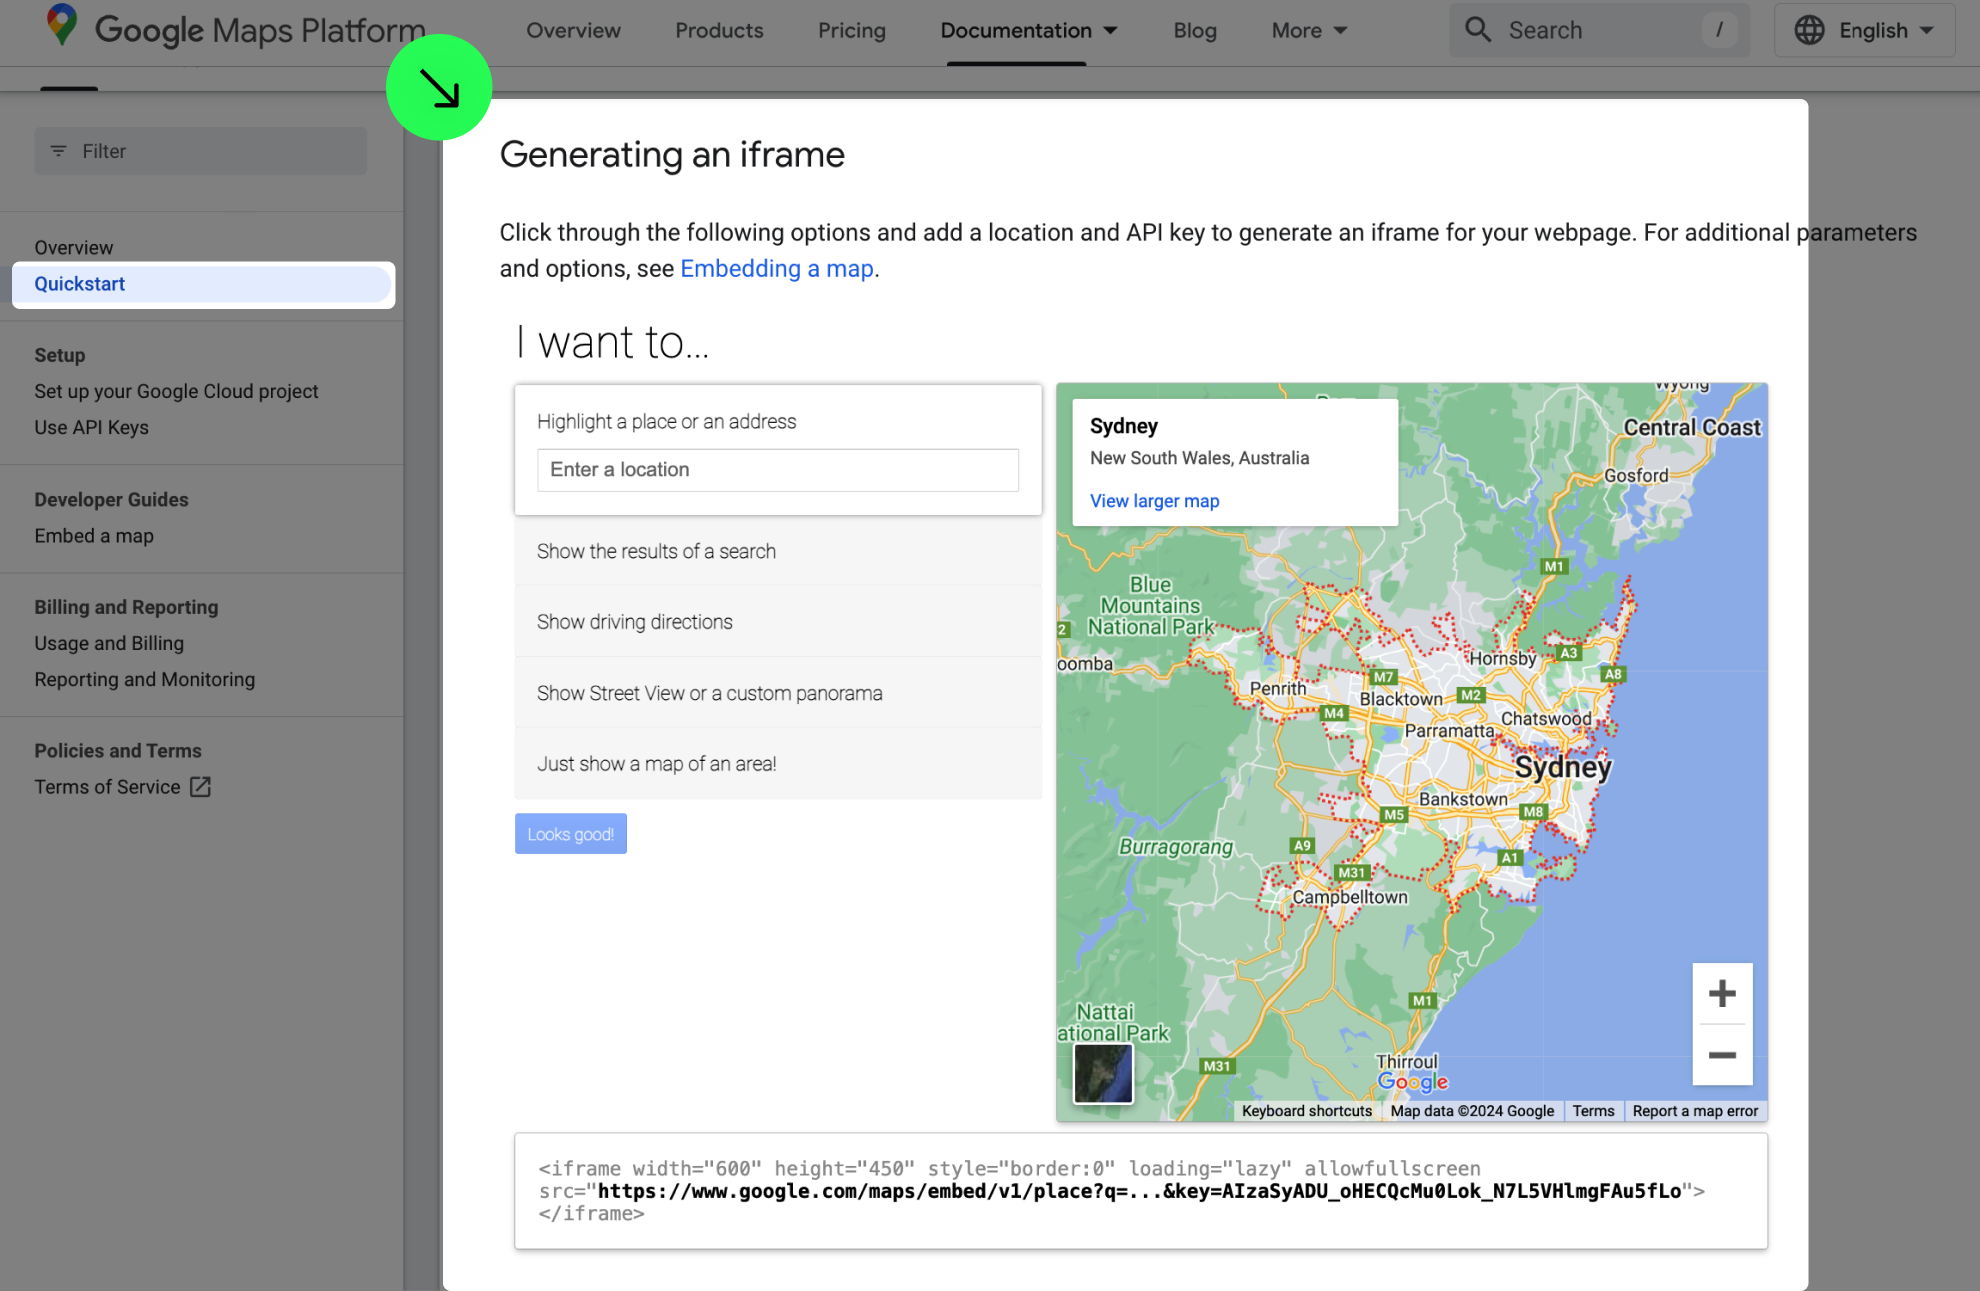Select Show the results of a search
Image resolution: width=1980 pixels, height=1291 pixels.
tap(778, 551)
